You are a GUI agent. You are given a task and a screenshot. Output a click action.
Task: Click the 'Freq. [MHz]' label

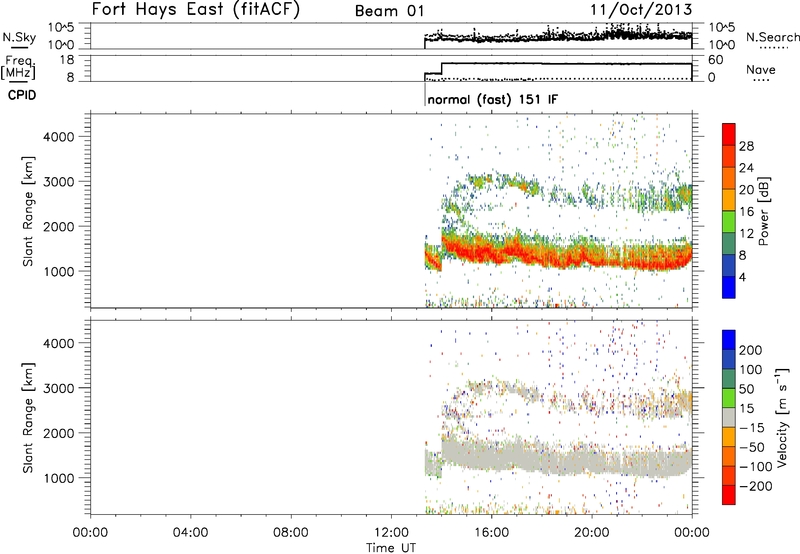tap(18, 68)
